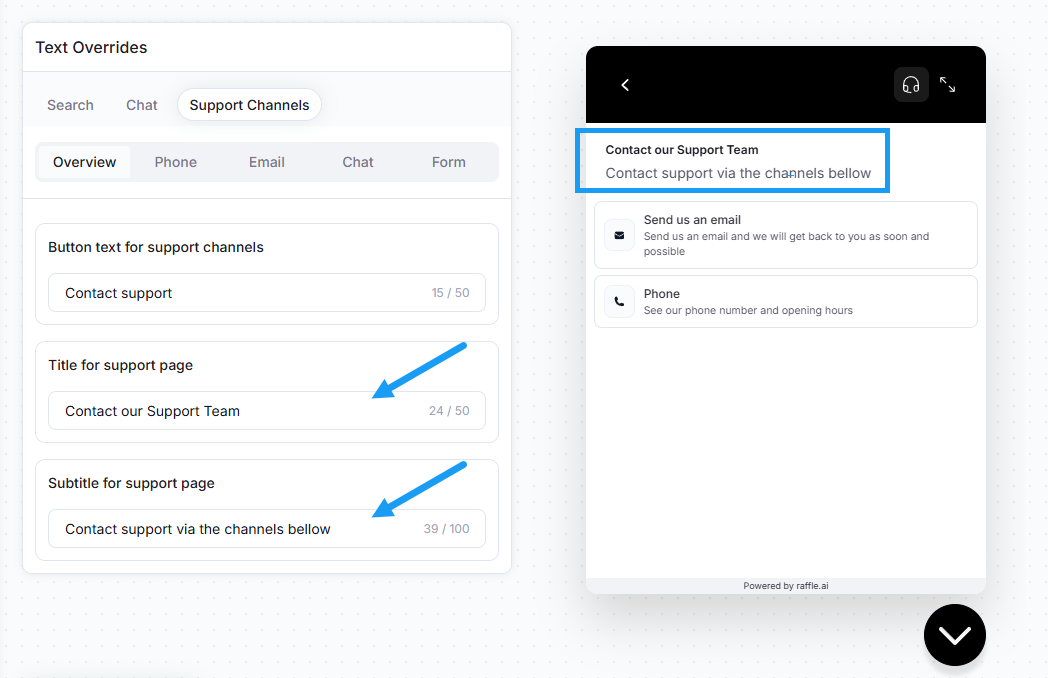Click the preview title 'Contact our Support Team'
The width and height of the screenshot is (1048, 678).
click(x=682, y=150)
